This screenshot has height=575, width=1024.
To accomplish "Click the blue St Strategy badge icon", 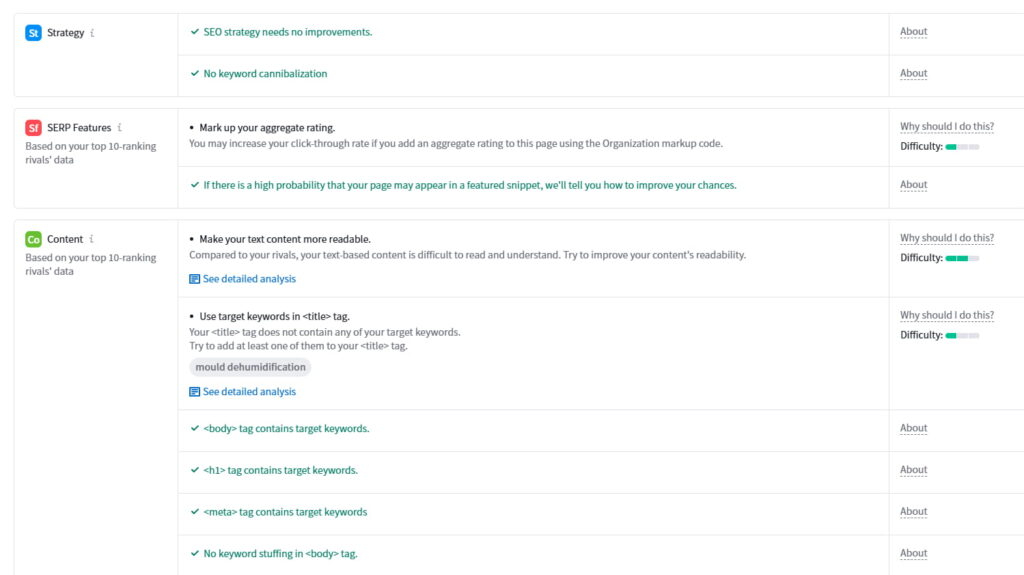I will [33, 33].
